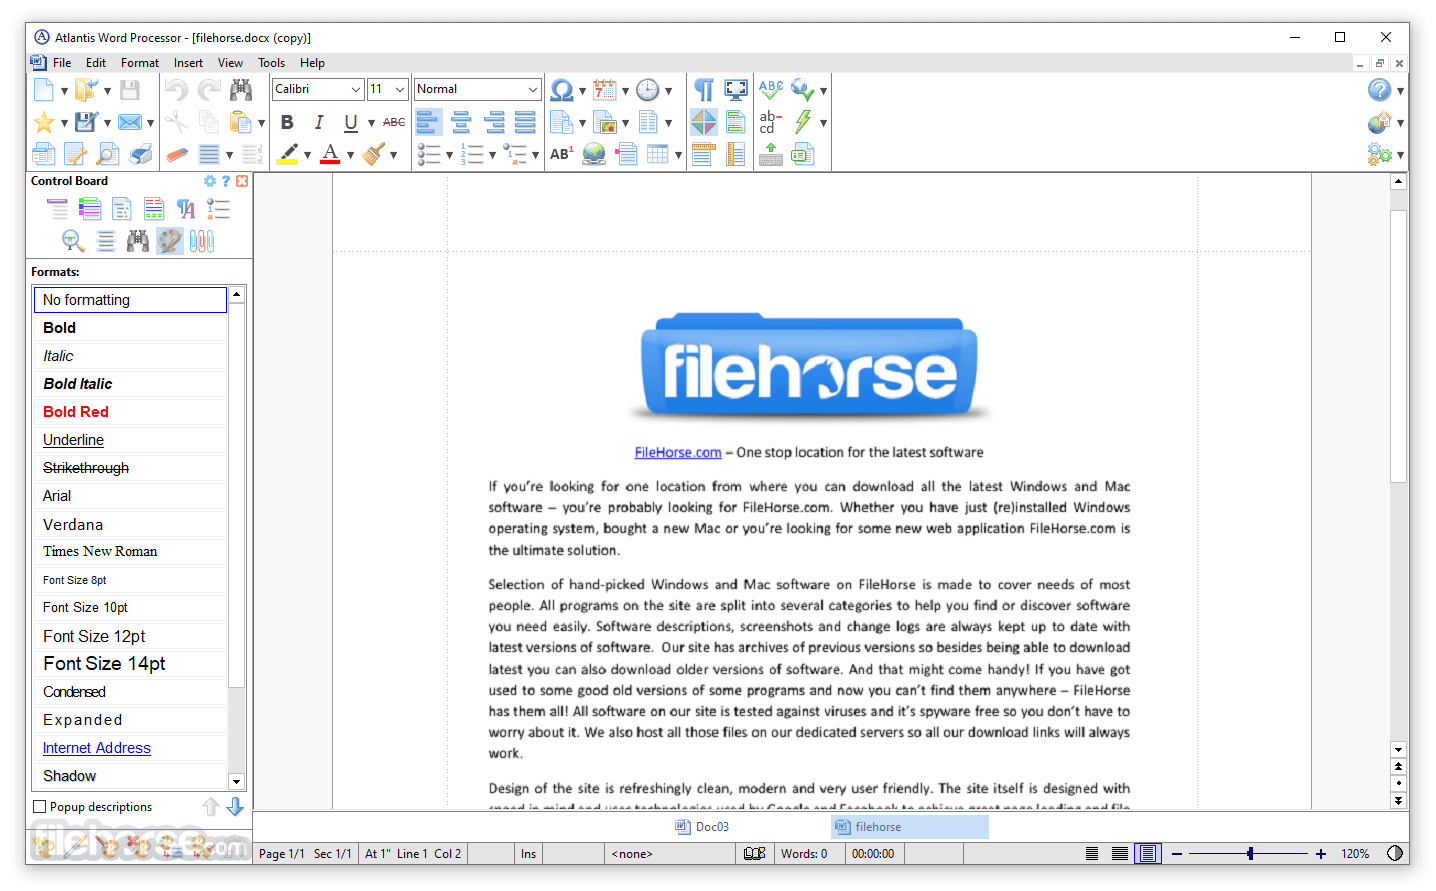Click the ab-cd hyphenation icon
This screenshot has width=1436, height=891.
click(x=770, y=122)
